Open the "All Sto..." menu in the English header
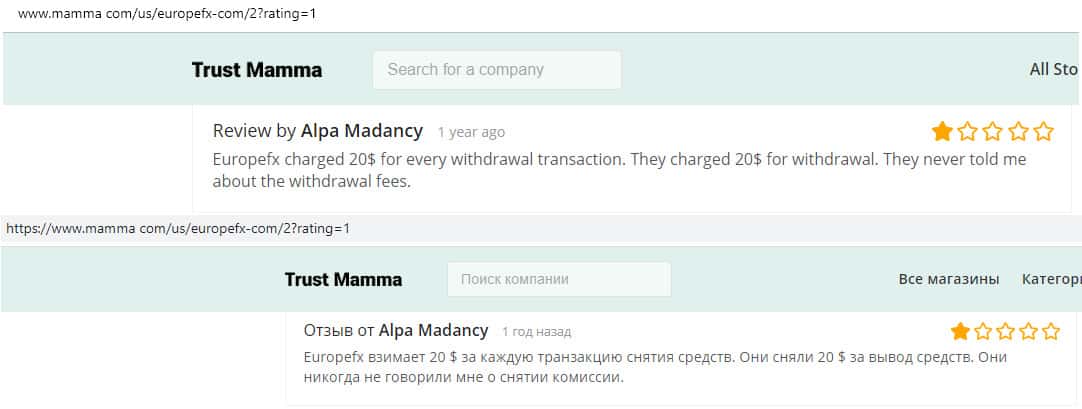This screenshot has width=1082, height=409. [1053, 70]
